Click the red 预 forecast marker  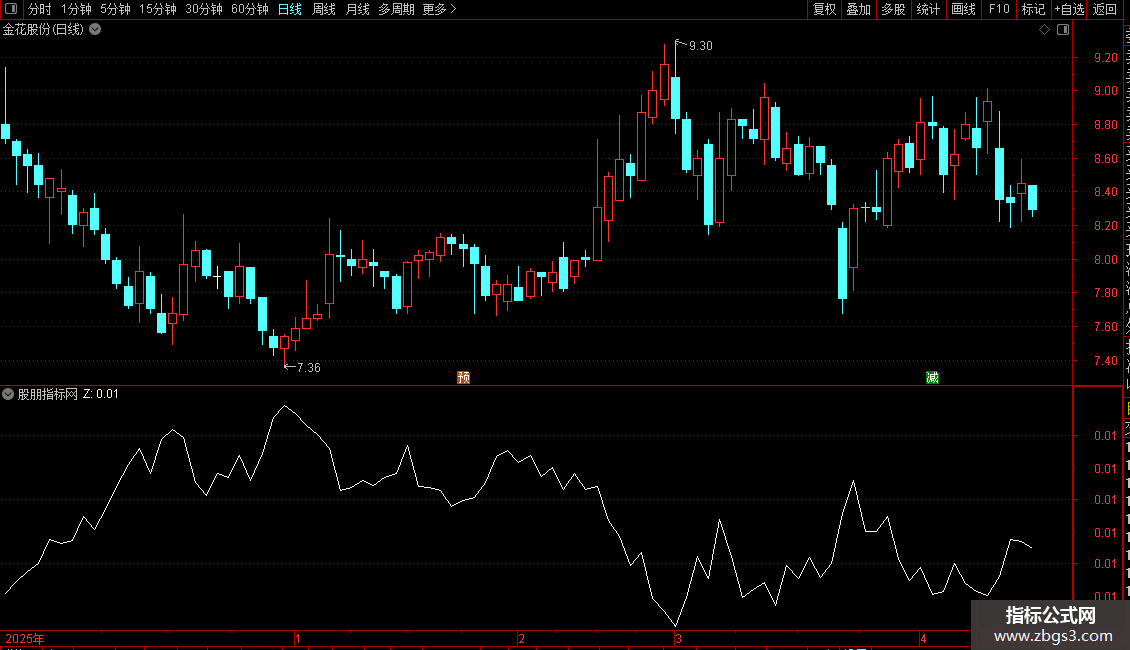point(463,378)
